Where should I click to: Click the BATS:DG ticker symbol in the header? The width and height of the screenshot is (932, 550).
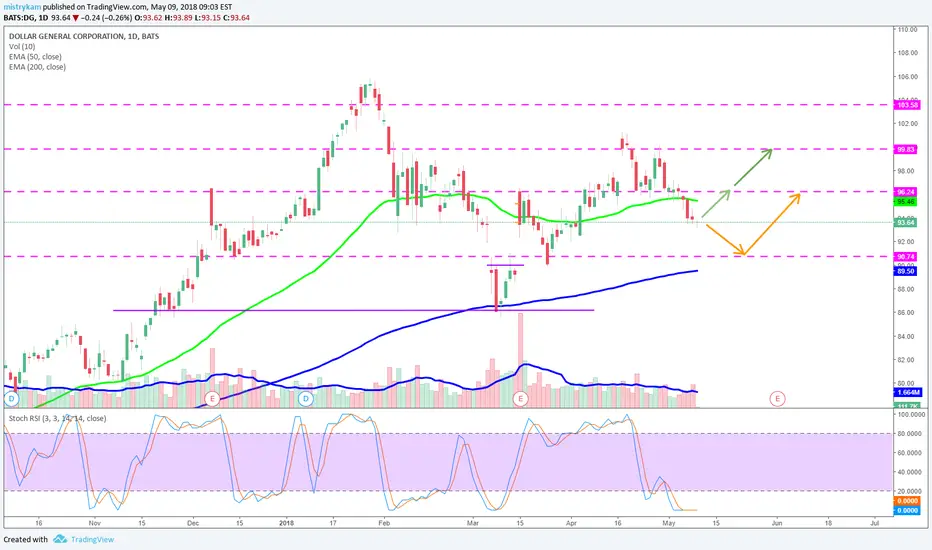20,18
